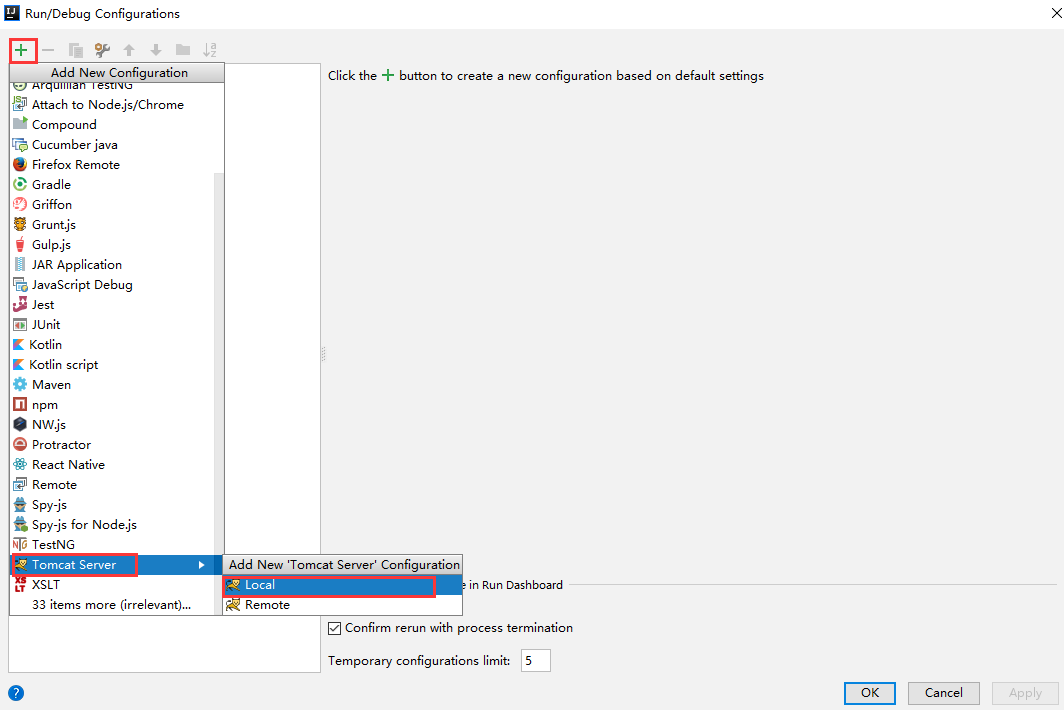Select the Griffon configuration icon

(x=20, y=204)
